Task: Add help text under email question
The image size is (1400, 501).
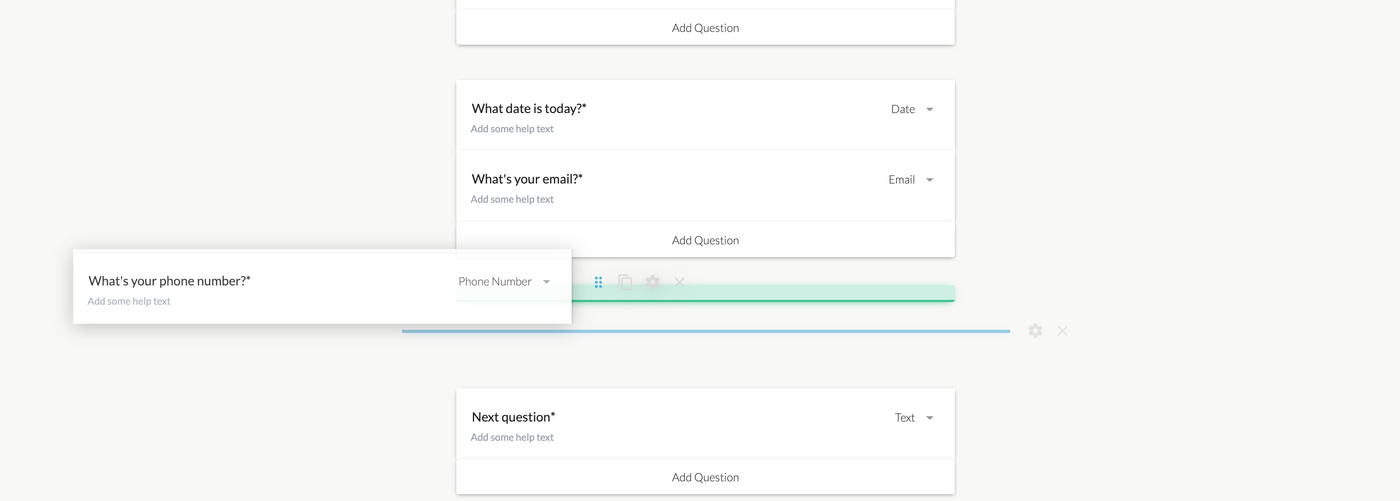Action: 512,199
